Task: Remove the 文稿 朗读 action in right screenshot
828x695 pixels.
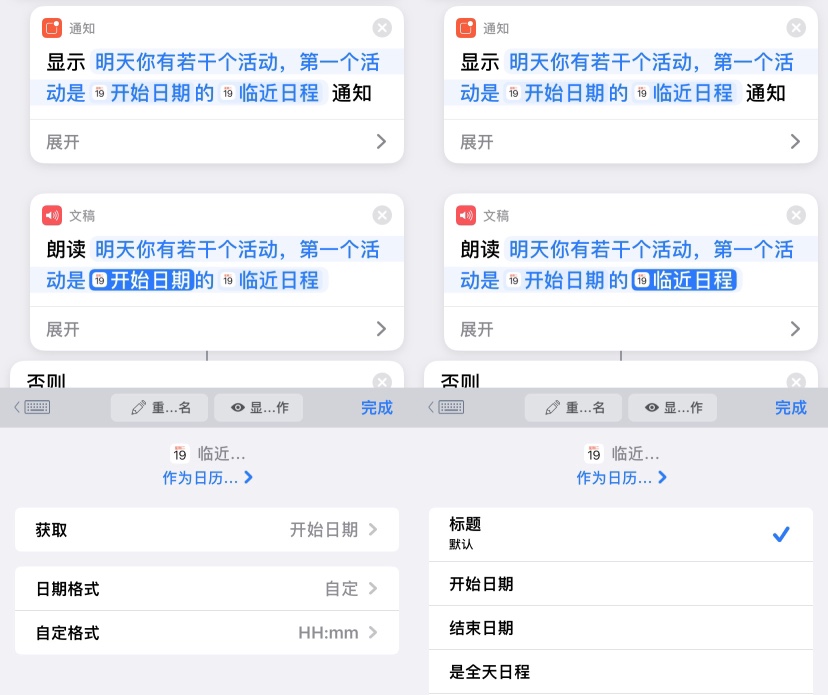Action: tap(796, 215)
